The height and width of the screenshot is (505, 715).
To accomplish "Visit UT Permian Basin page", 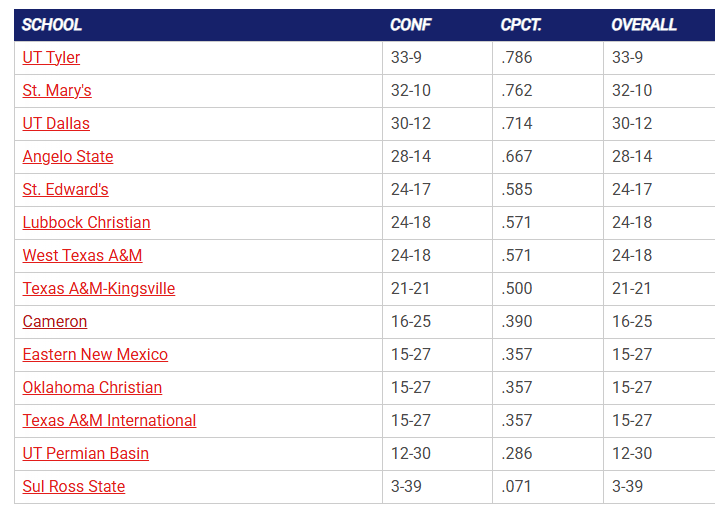I will pos(86,454).
